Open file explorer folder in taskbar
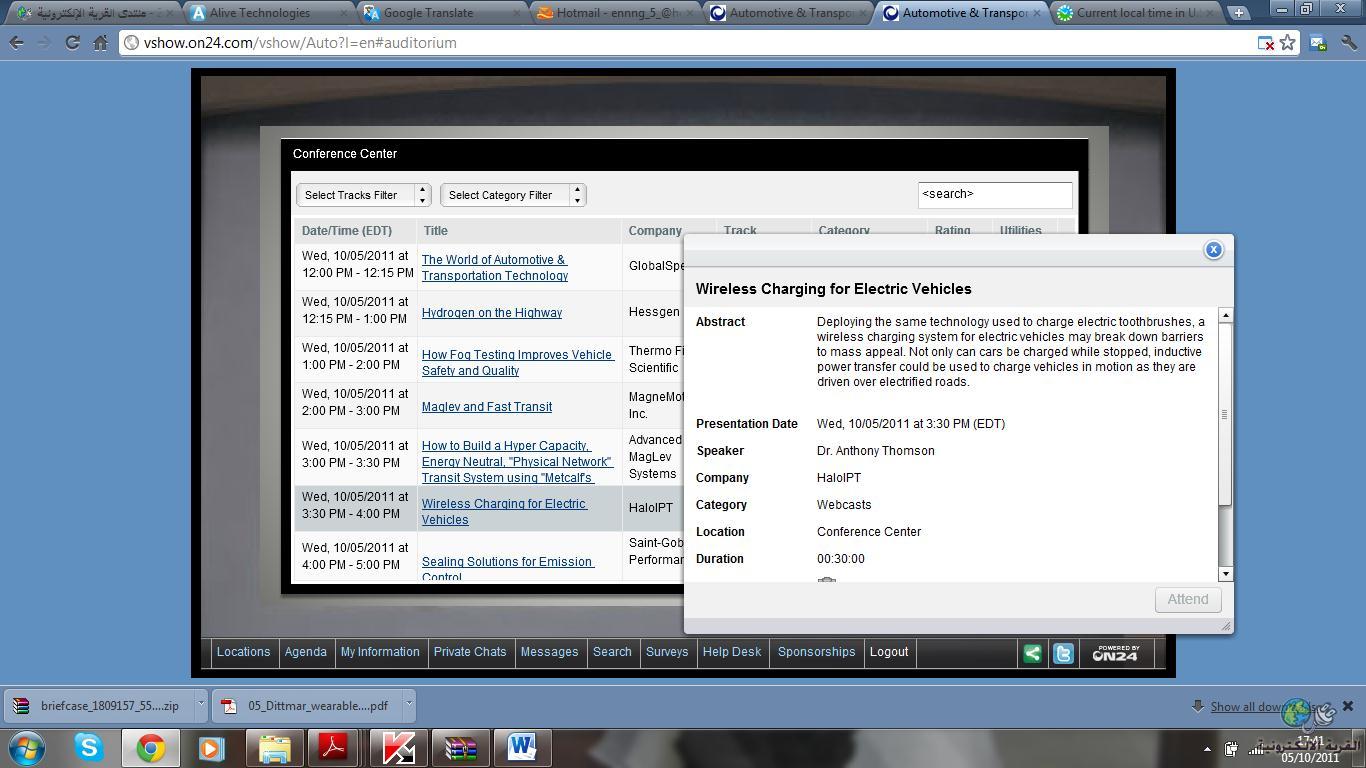The width and height of the screenshot is (1366, 768). pos(274,748)
